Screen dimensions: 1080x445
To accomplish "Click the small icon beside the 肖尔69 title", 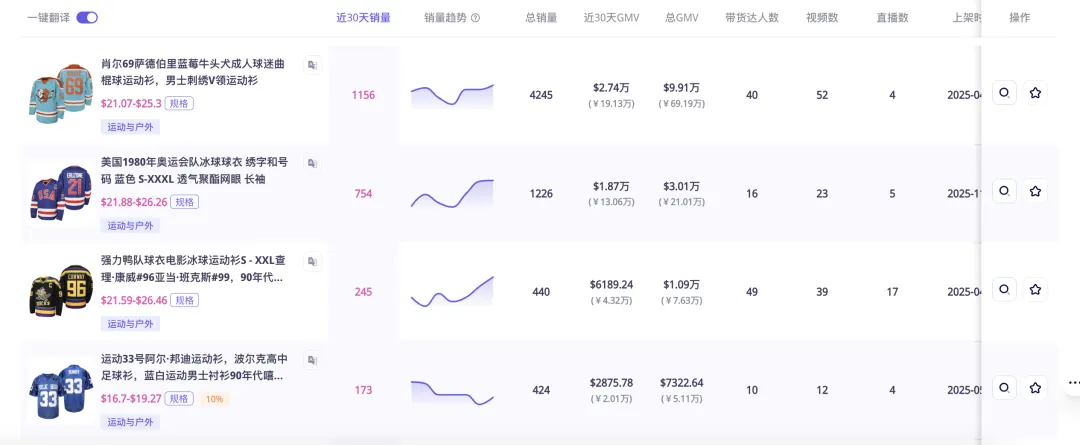I will [x=312, y=65].
